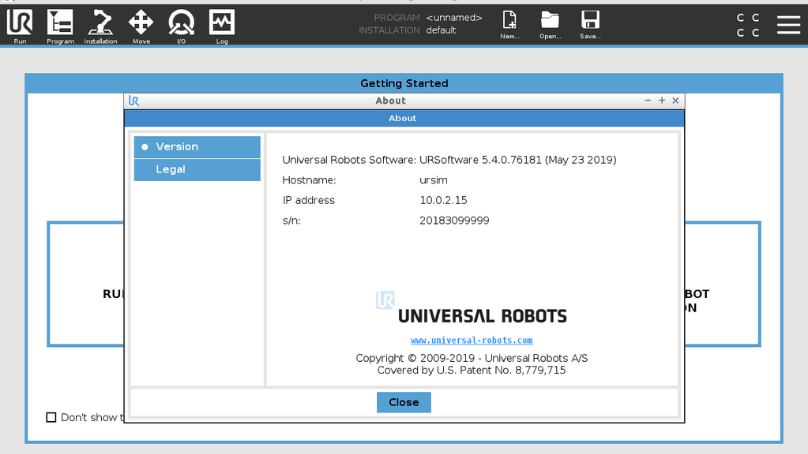Viewport: 808px width, 454px height.
Task: Click the software version URSoftware 5.4.0.76181 text
Action: pos(517,160)
